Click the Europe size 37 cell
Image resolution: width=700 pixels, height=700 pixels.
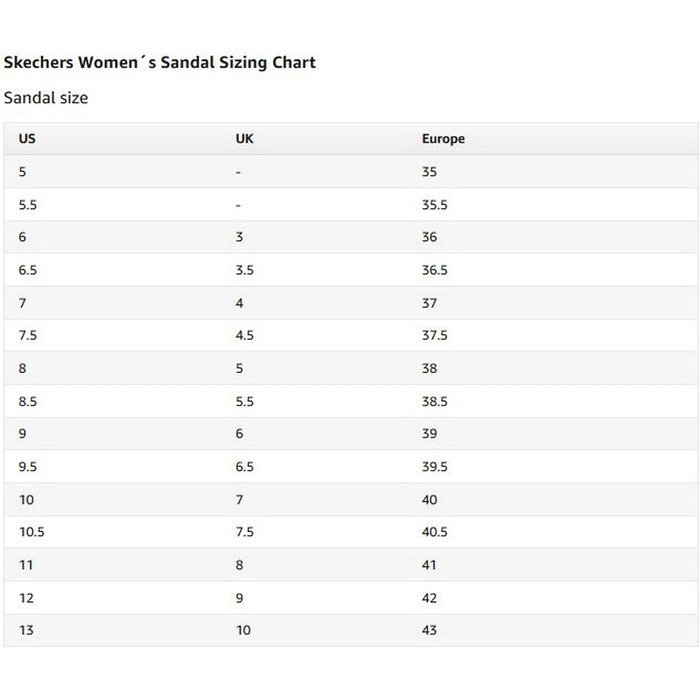(x=429, y=303)
